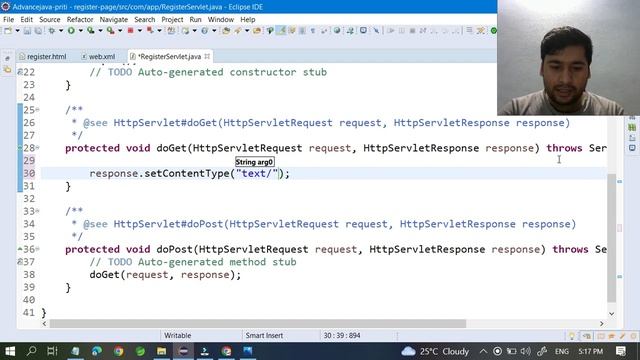
Task: Run the program with green Run icon
Action: pyautogui.click(x=71, y=31)
